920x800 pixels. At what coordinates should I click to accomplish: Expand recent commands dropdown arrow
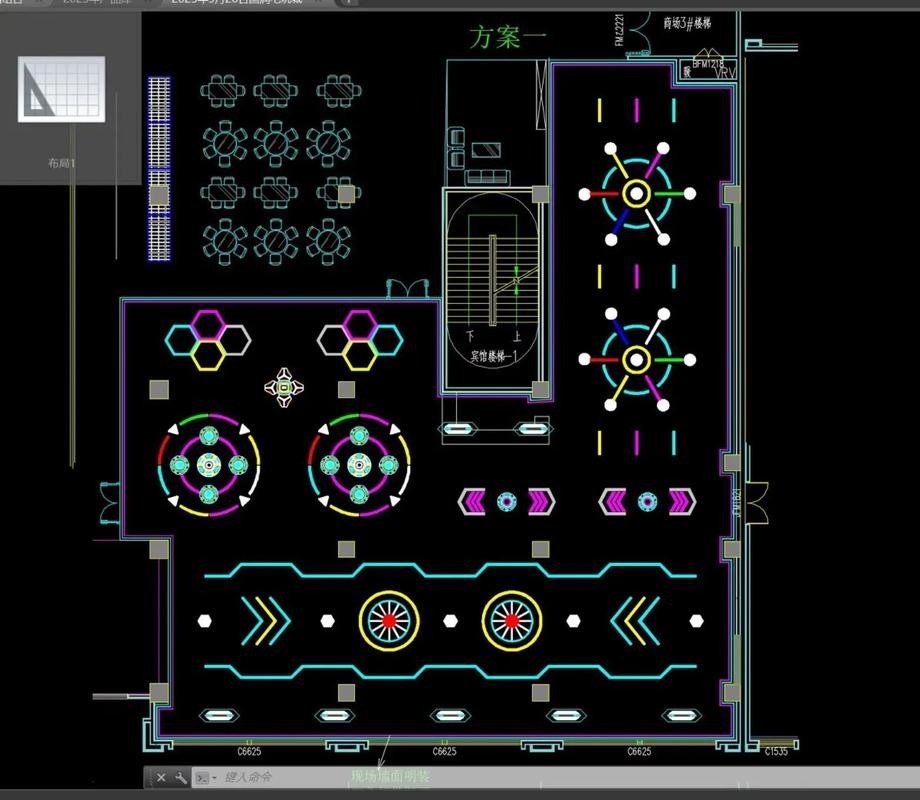click(x=214, y=778)
